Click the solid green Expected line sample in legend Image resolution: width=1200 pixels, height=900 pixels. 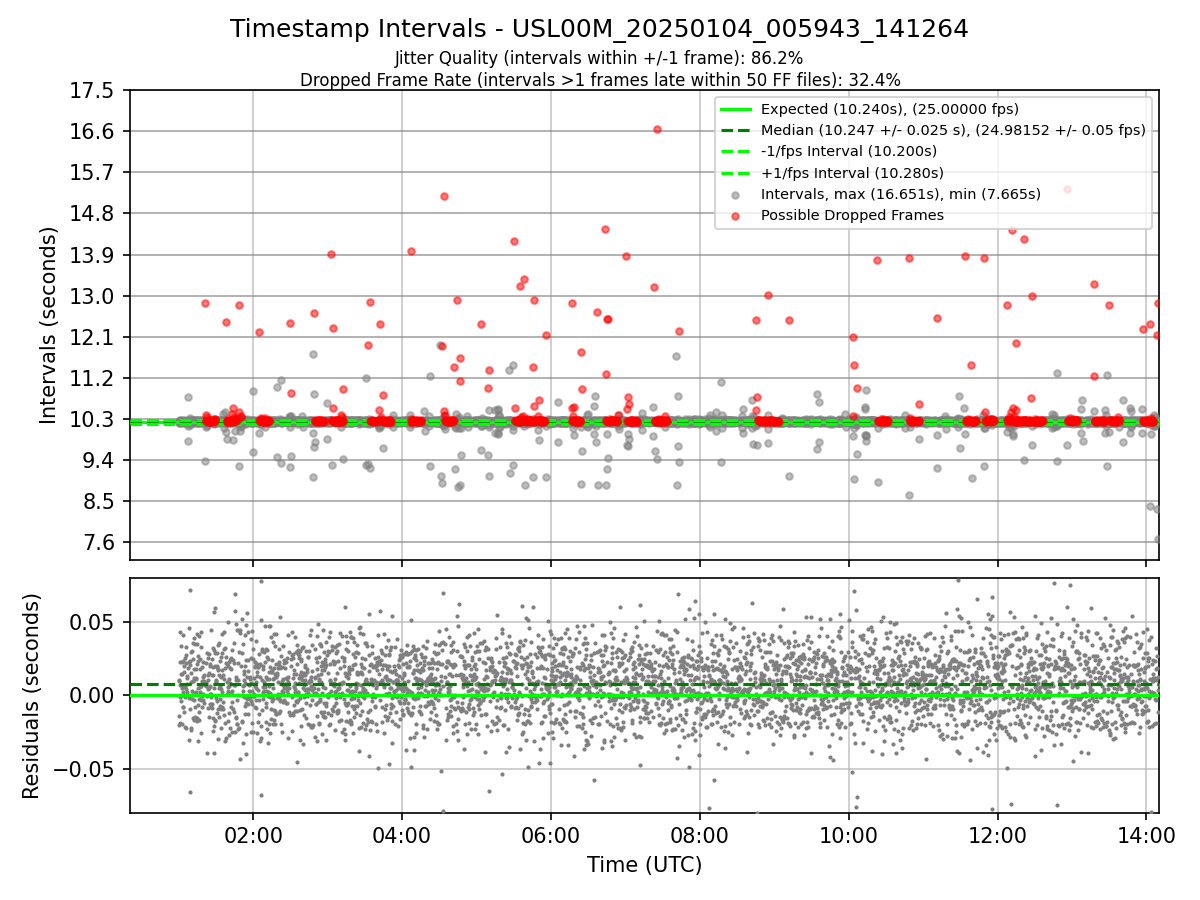pyautogui.click(x=735, y=109)
